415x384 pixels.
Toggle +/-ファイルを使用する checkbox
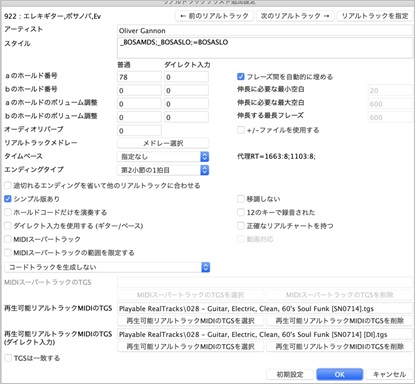pos(241,130)
